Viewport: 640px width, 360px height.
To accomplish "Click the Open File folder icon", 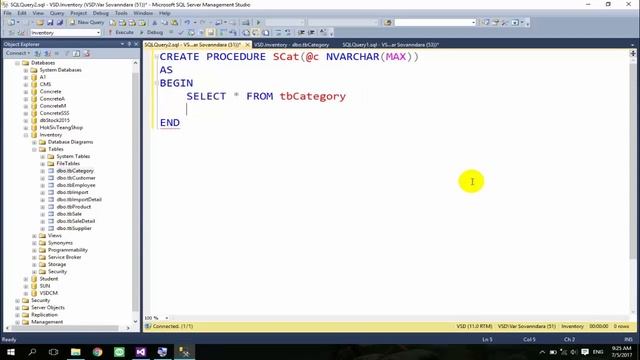I will coord(40,22).
